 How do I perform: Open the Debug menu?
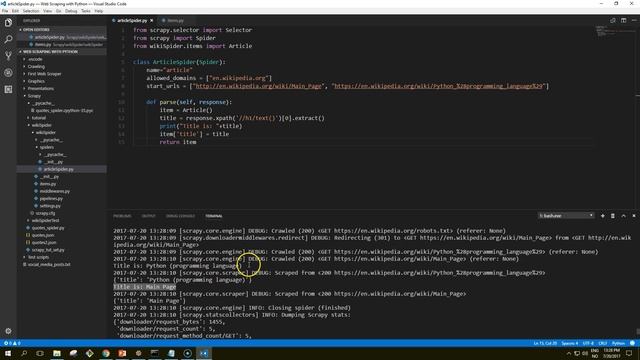71,11
